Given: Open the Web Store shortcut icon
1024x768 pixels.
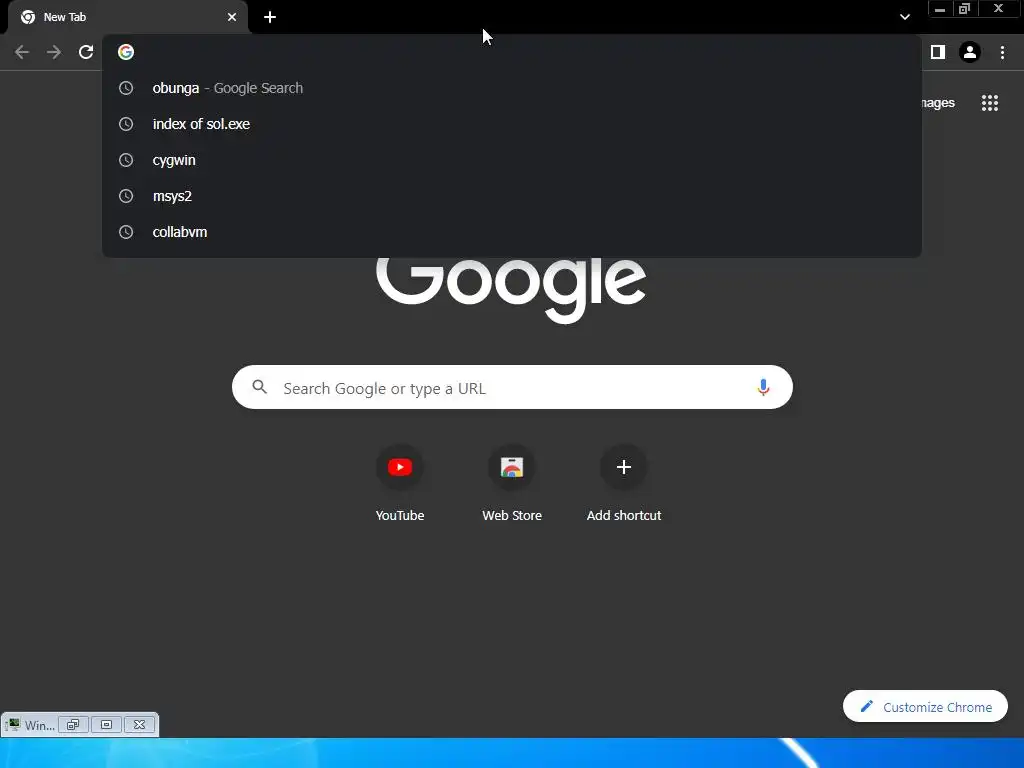Looking at the screenshot, I should click(x=512, y=467).
